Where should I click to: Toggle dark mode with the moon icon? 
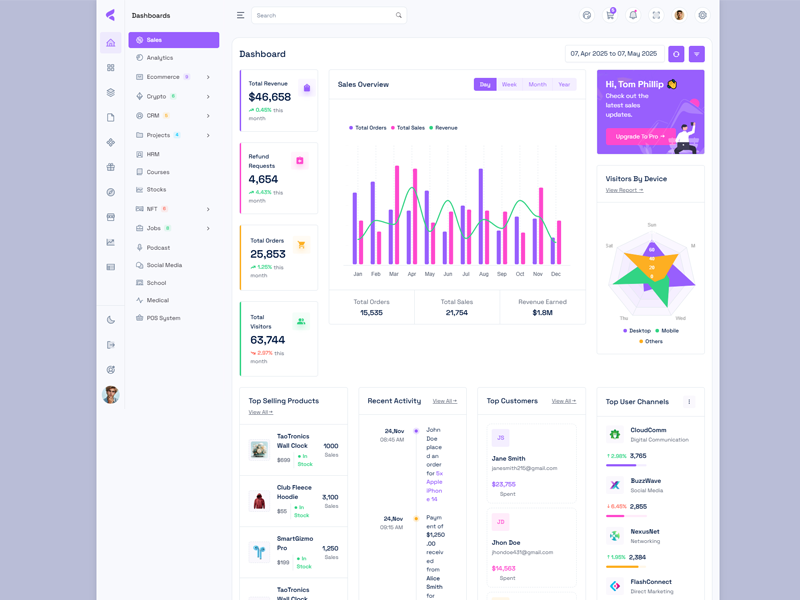tap(110, 320)
